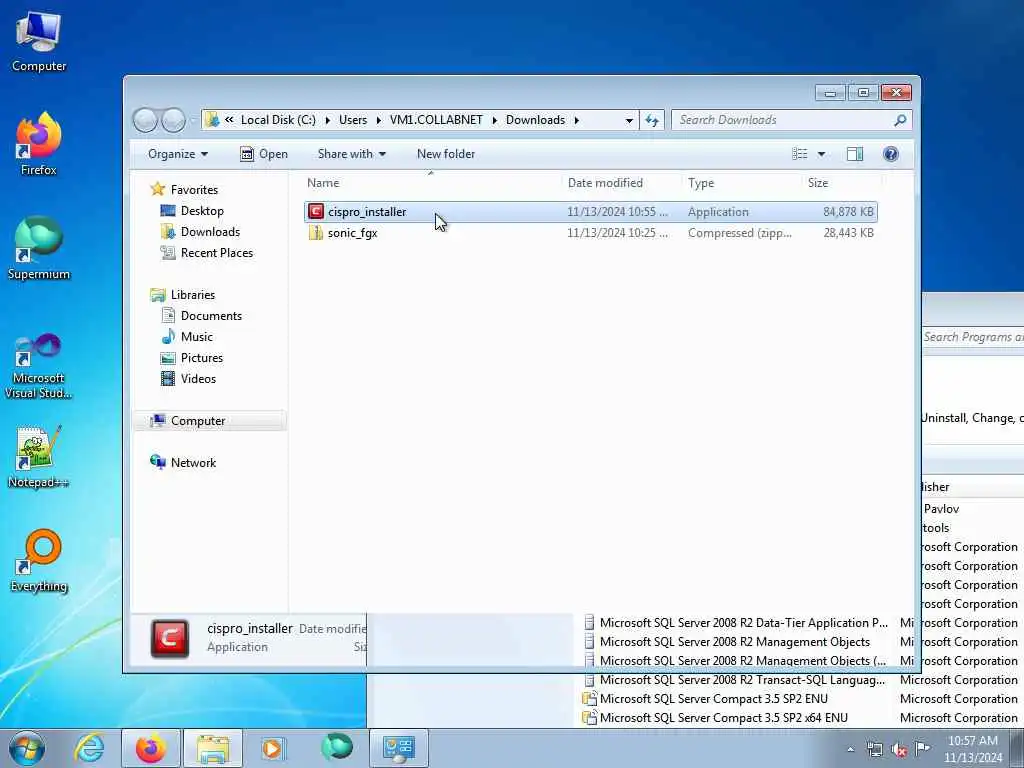This screenshot has width=1024, height=768.
Task: Open the Organize dropdown menu
Action: [x=178, y=154]
